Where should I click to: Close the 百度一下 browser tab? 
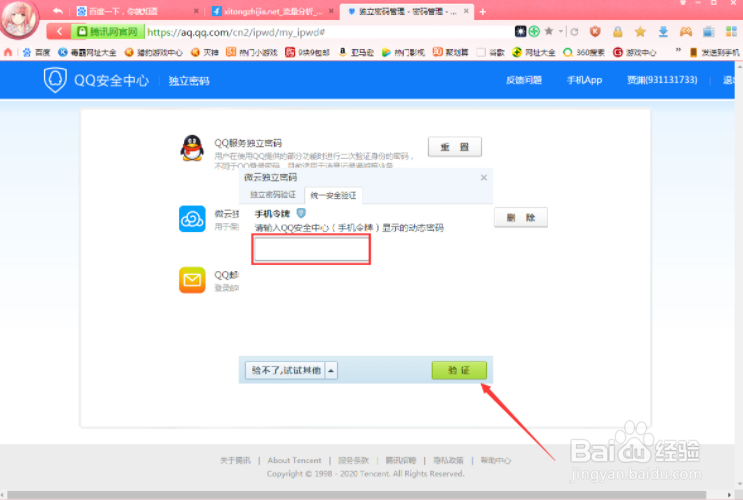coord(197,11)
